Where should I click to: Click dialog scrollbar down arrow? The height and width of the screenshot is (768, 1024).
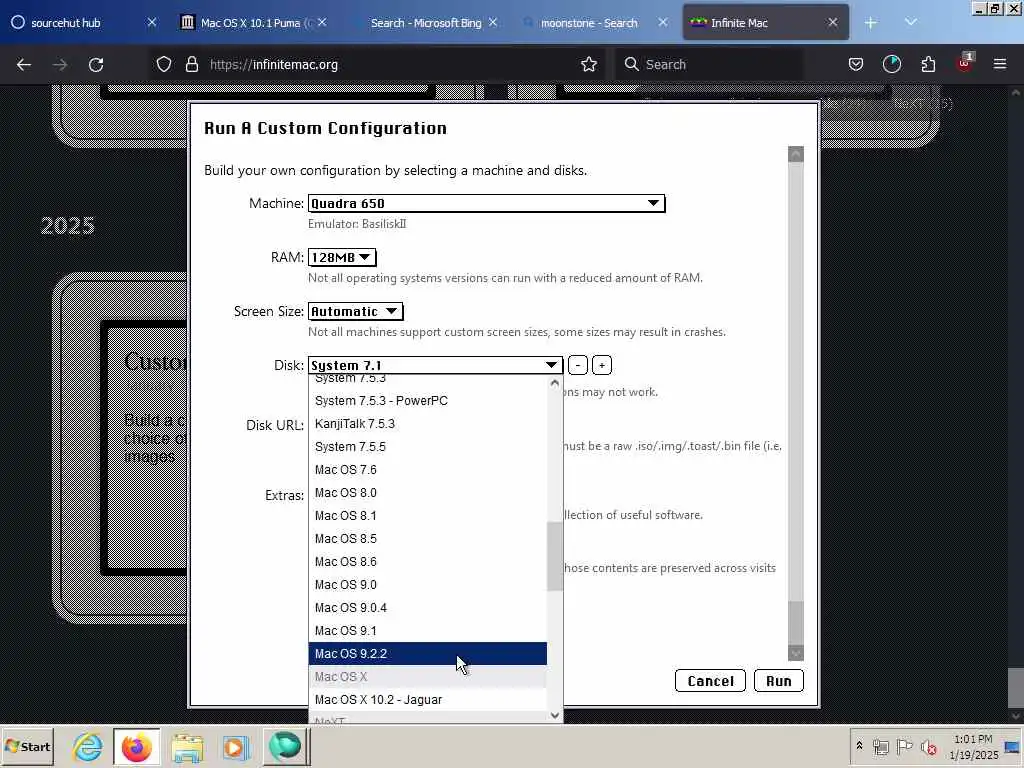click(x=795, y=652)
